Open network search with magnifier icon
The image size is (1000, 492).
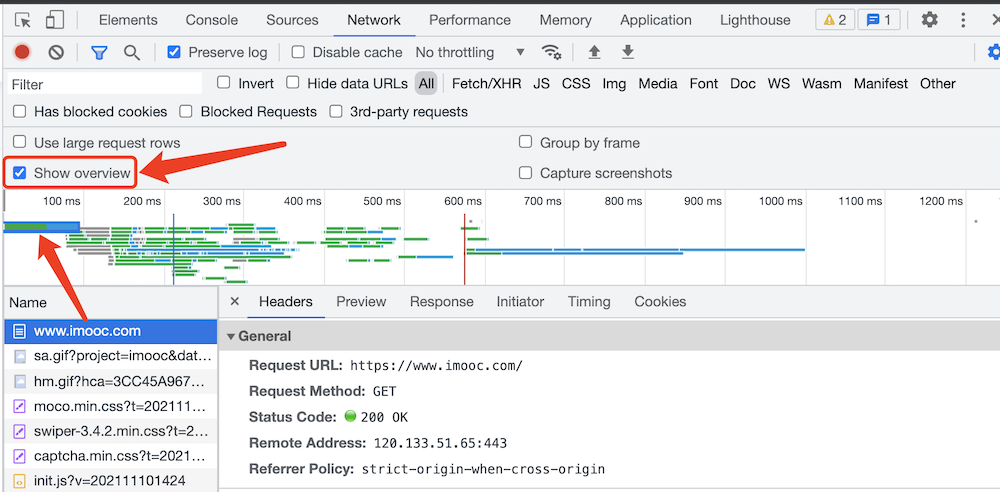click(132, 52)
